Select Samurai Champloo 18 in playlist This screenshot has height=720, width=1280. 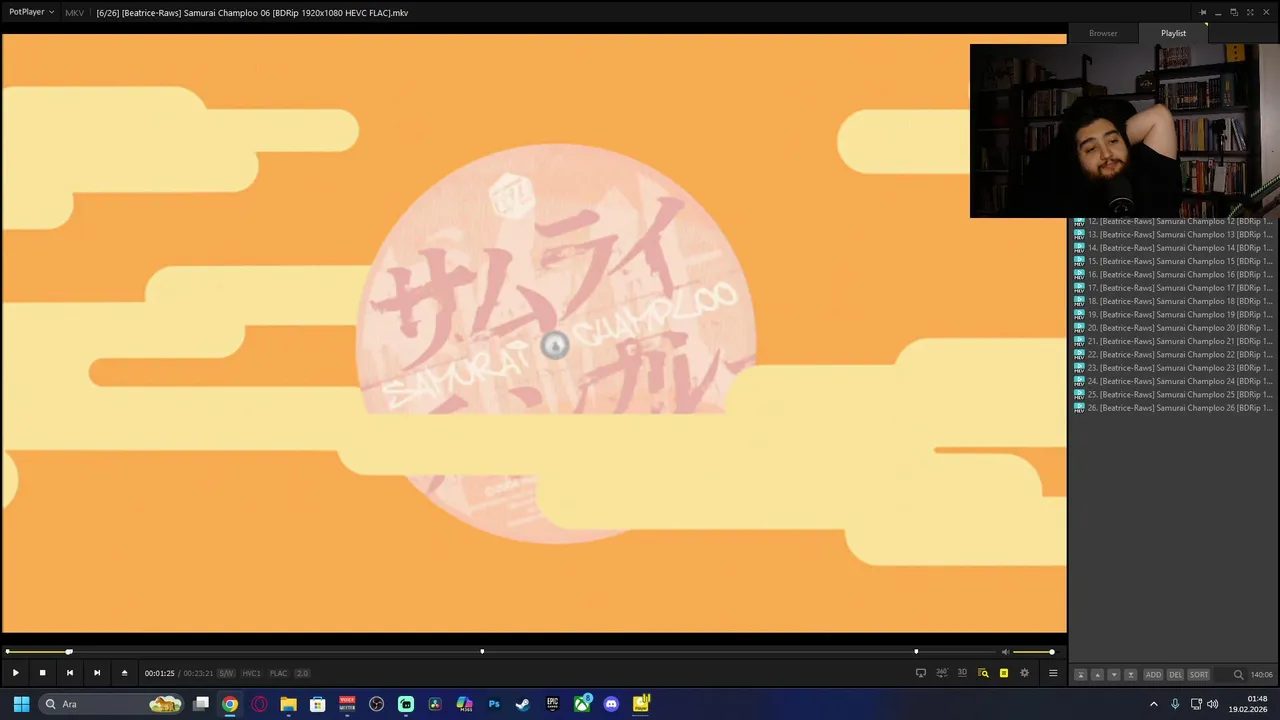point(1172,301)
